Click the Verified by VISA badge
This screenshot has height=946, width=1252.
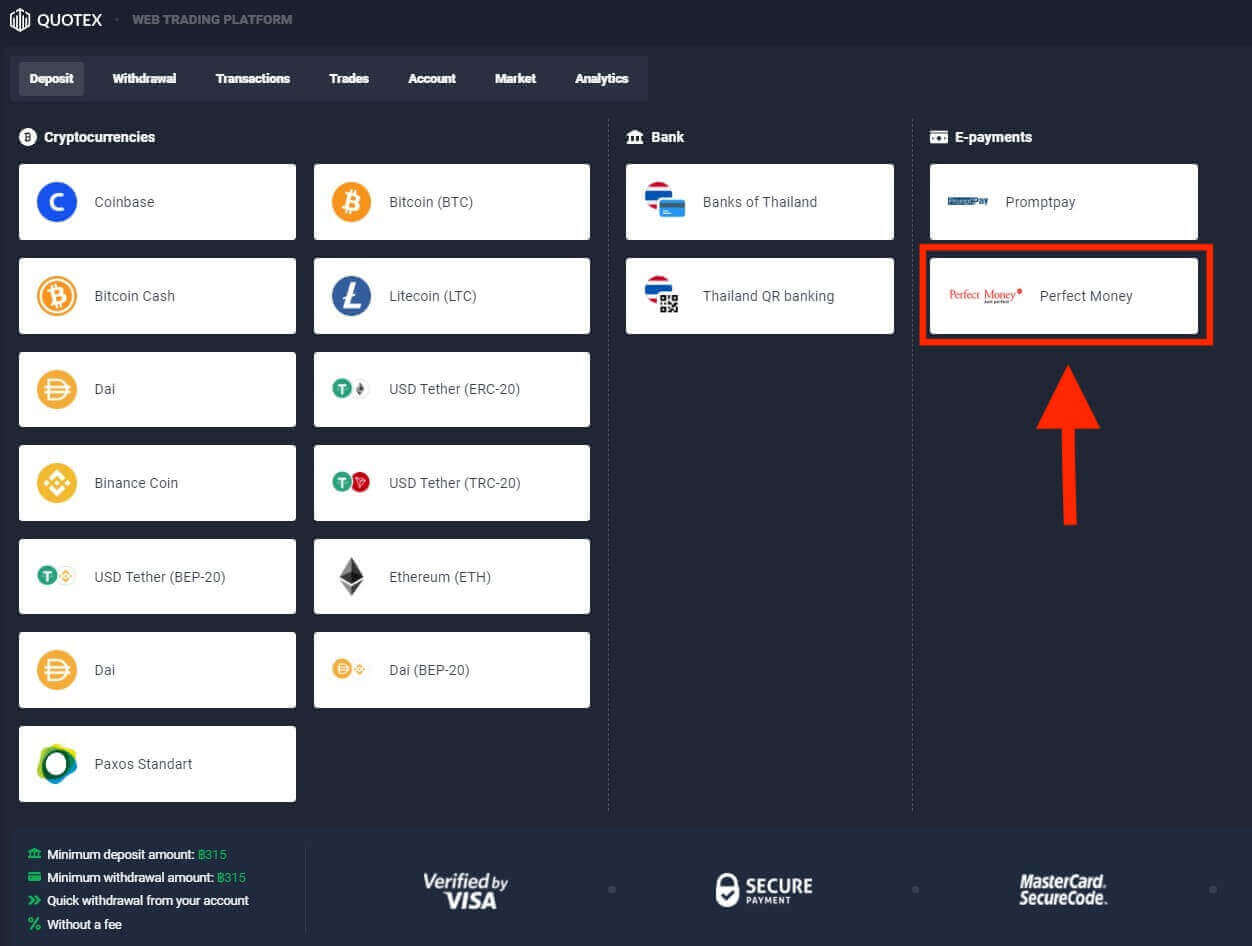(465, 889)
